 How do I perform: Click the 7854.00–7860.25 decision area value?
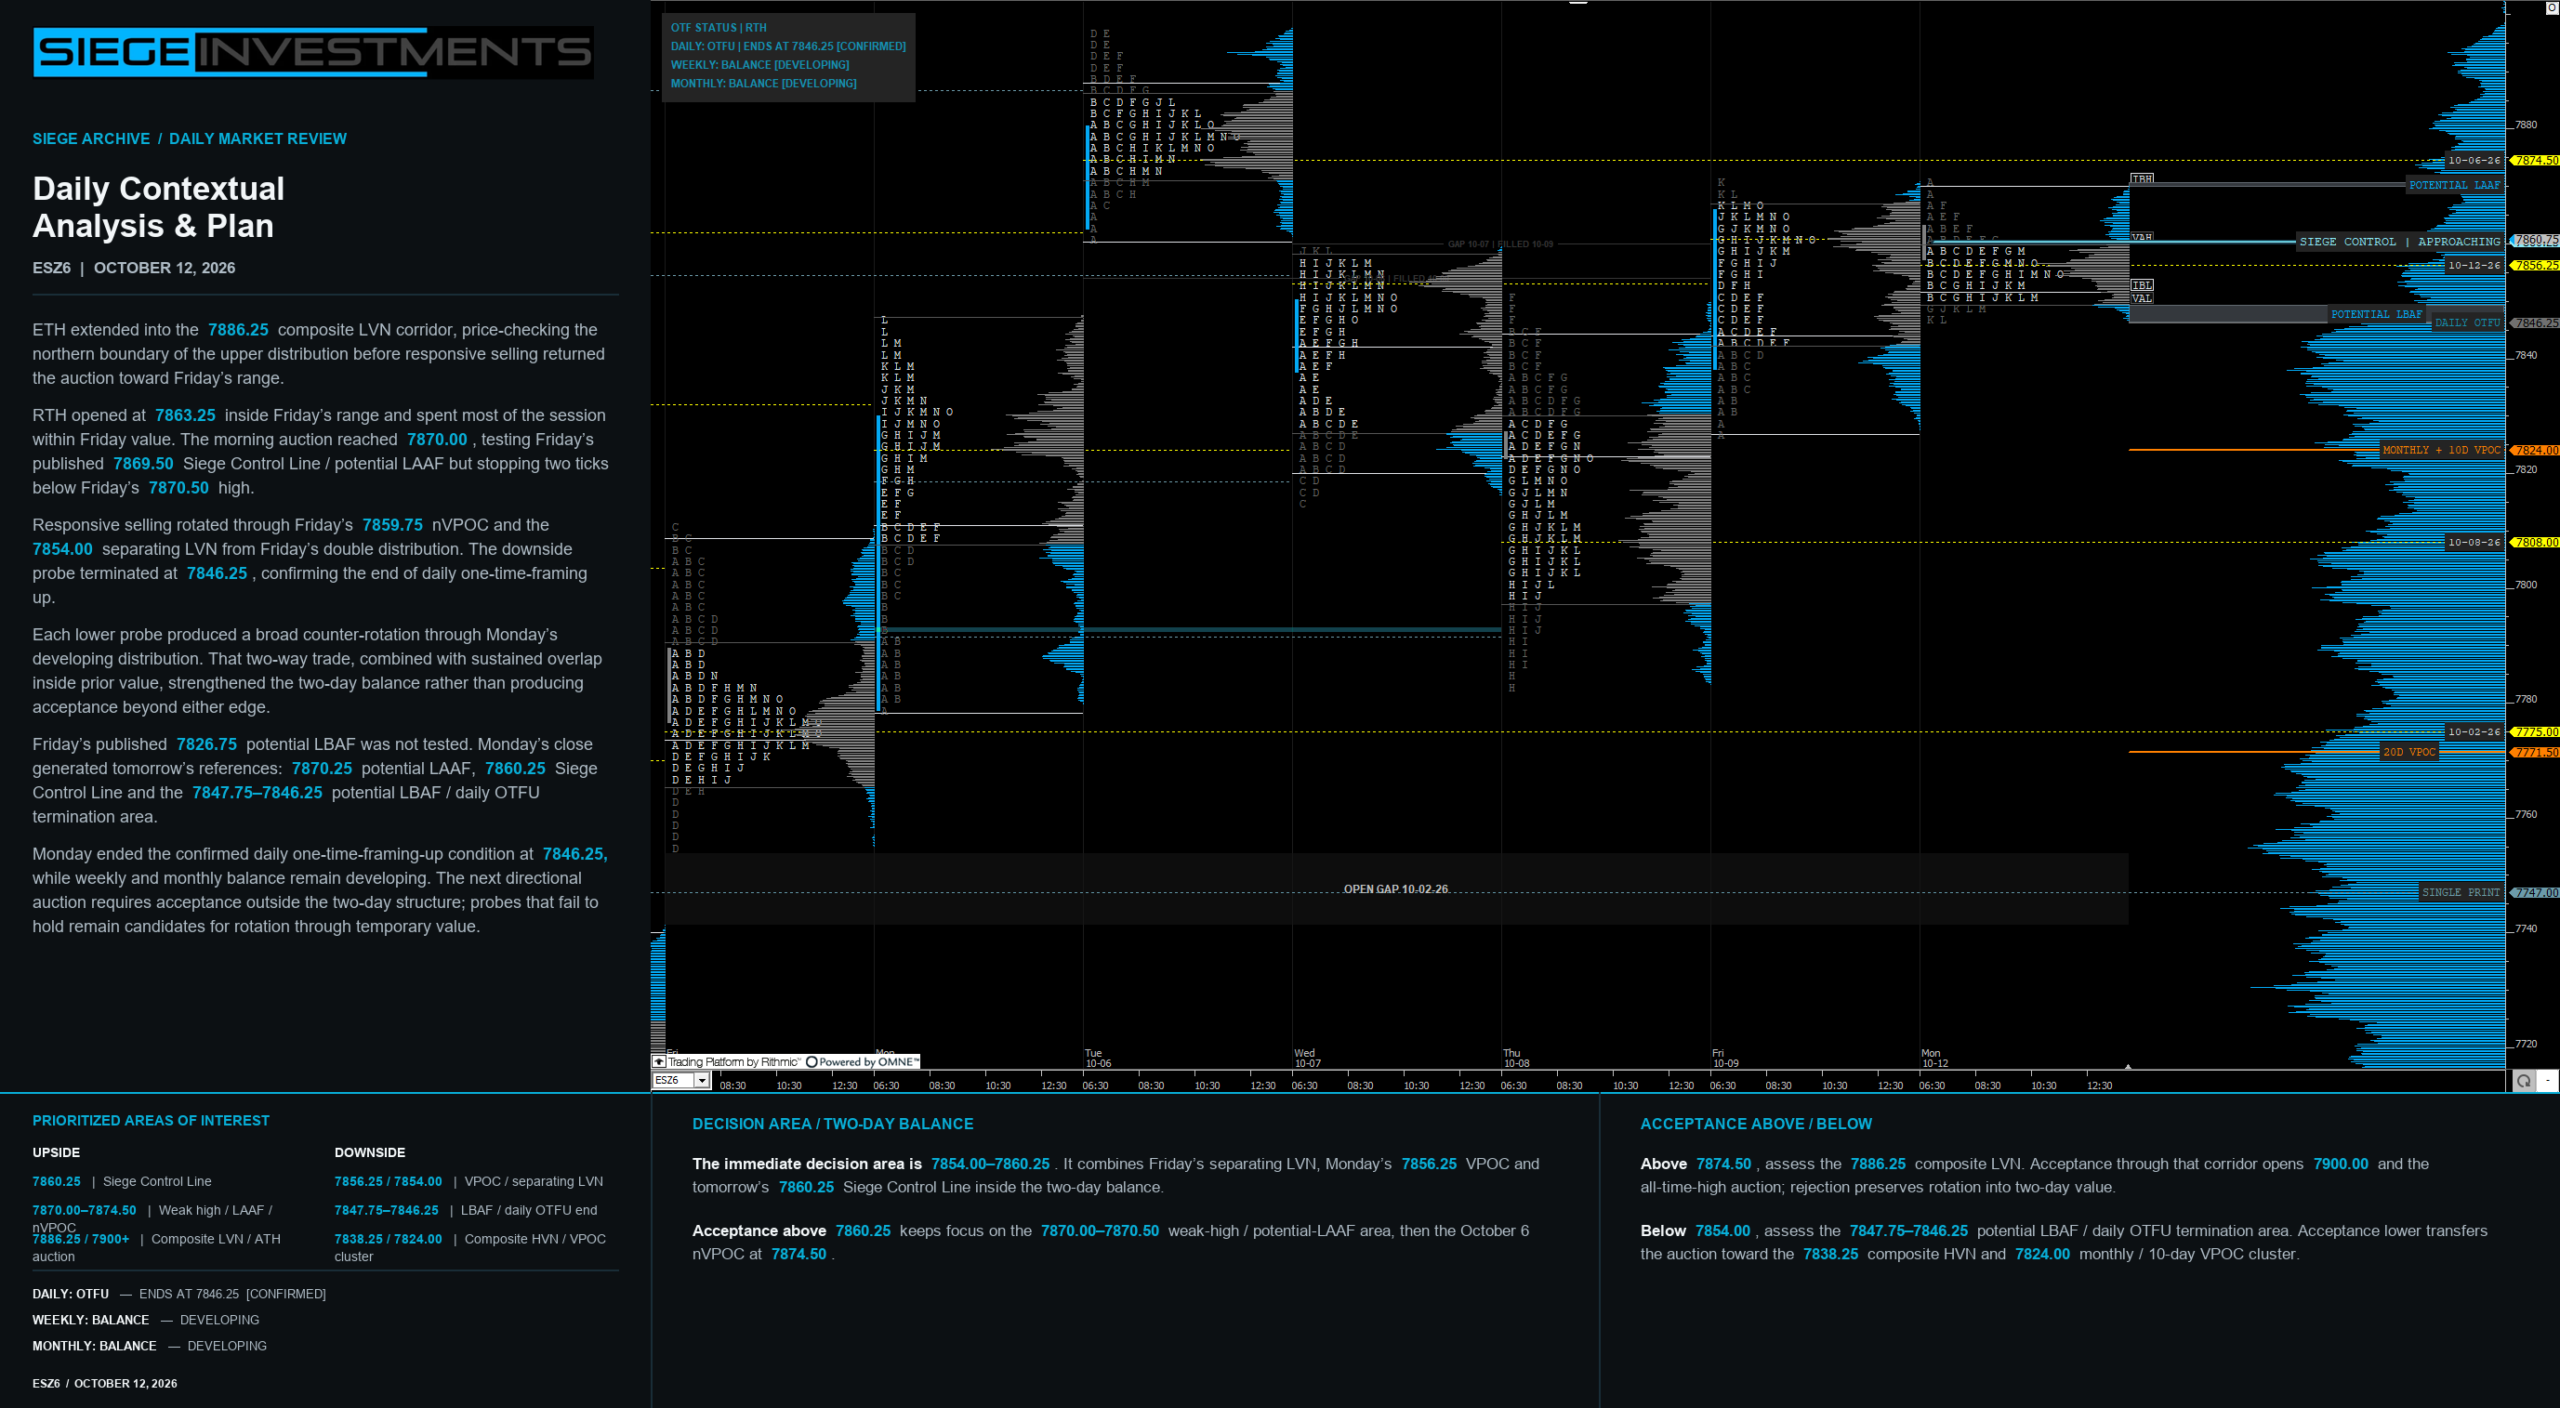point(990,1164)
